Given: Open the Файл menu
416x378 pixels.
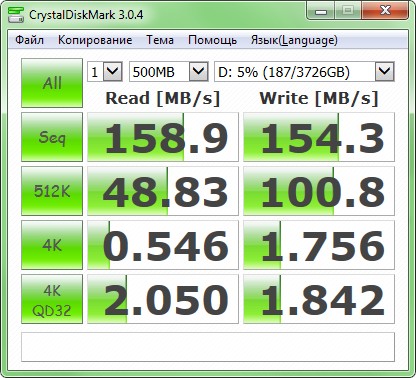Looking at the screenshot, I should (29, 40).
